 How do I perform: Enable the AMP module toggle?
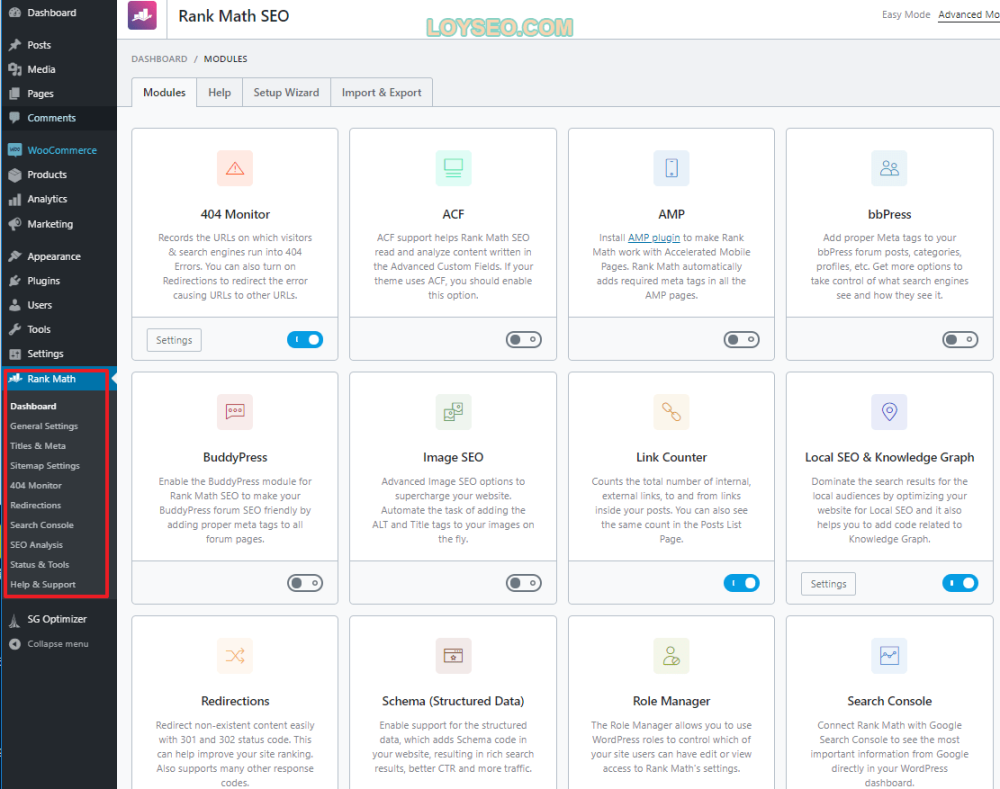pos(741,339)
